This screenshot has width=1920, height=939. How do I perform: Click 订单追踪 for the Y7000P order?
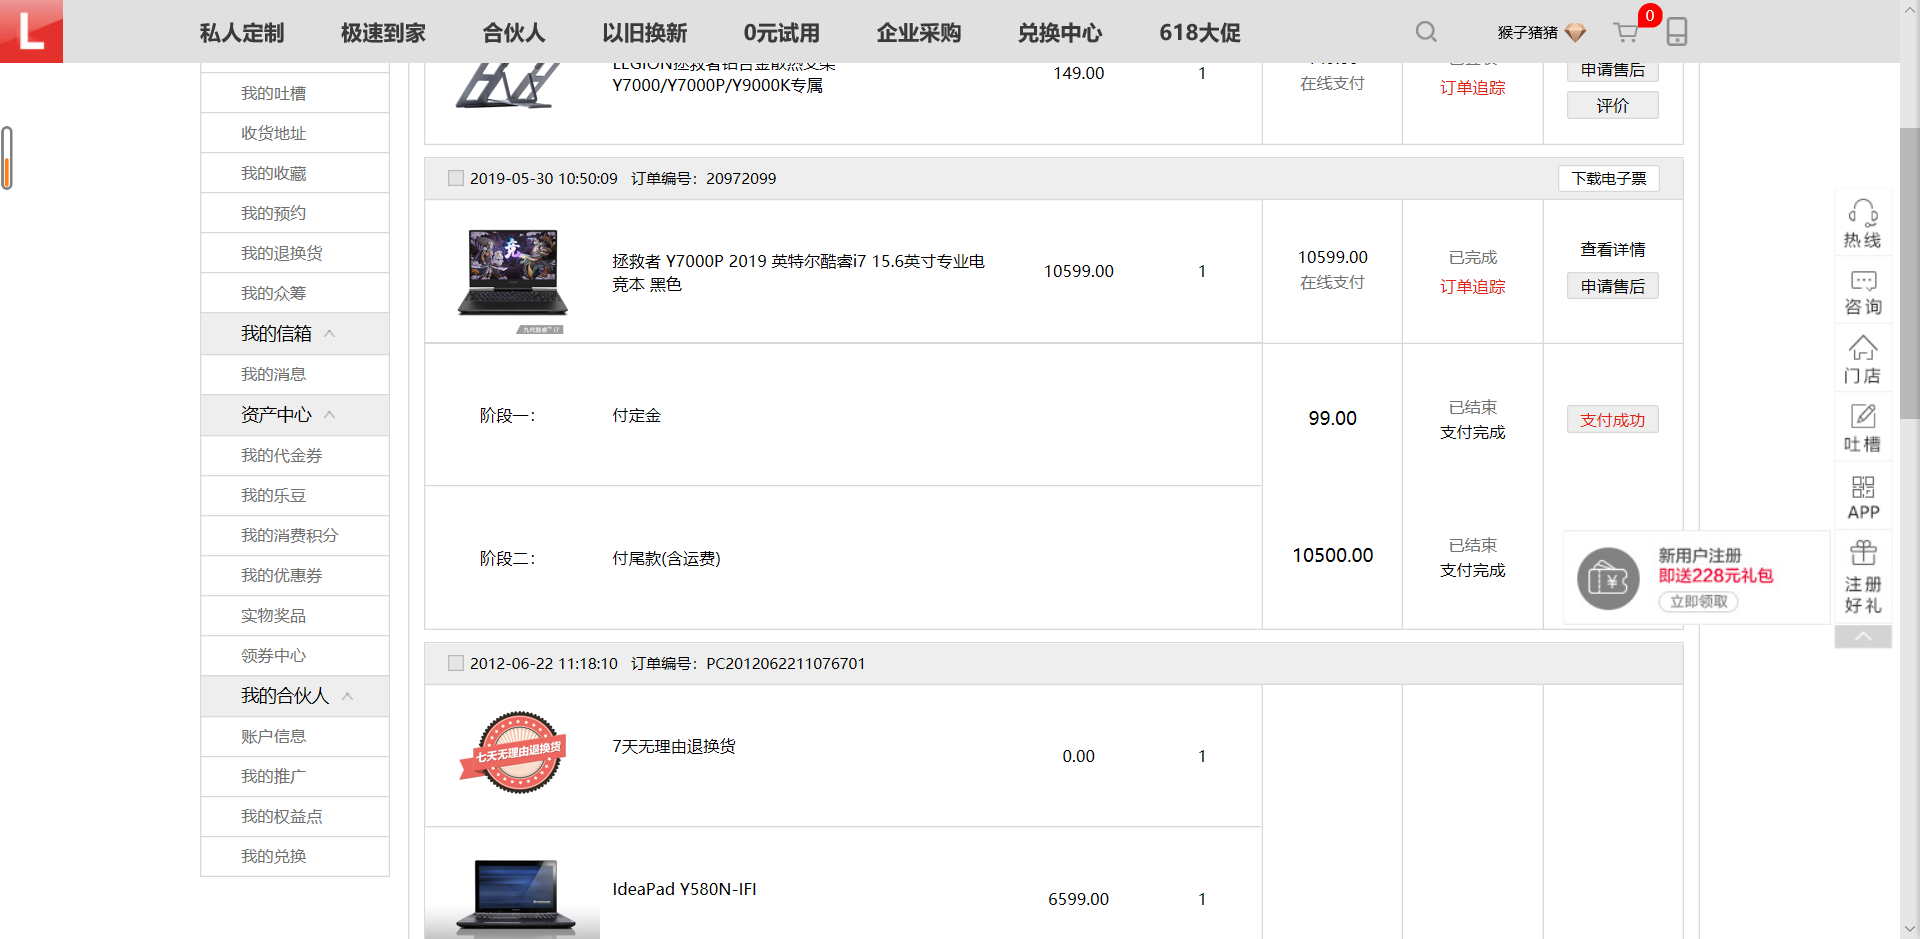tap(1472, 287)
